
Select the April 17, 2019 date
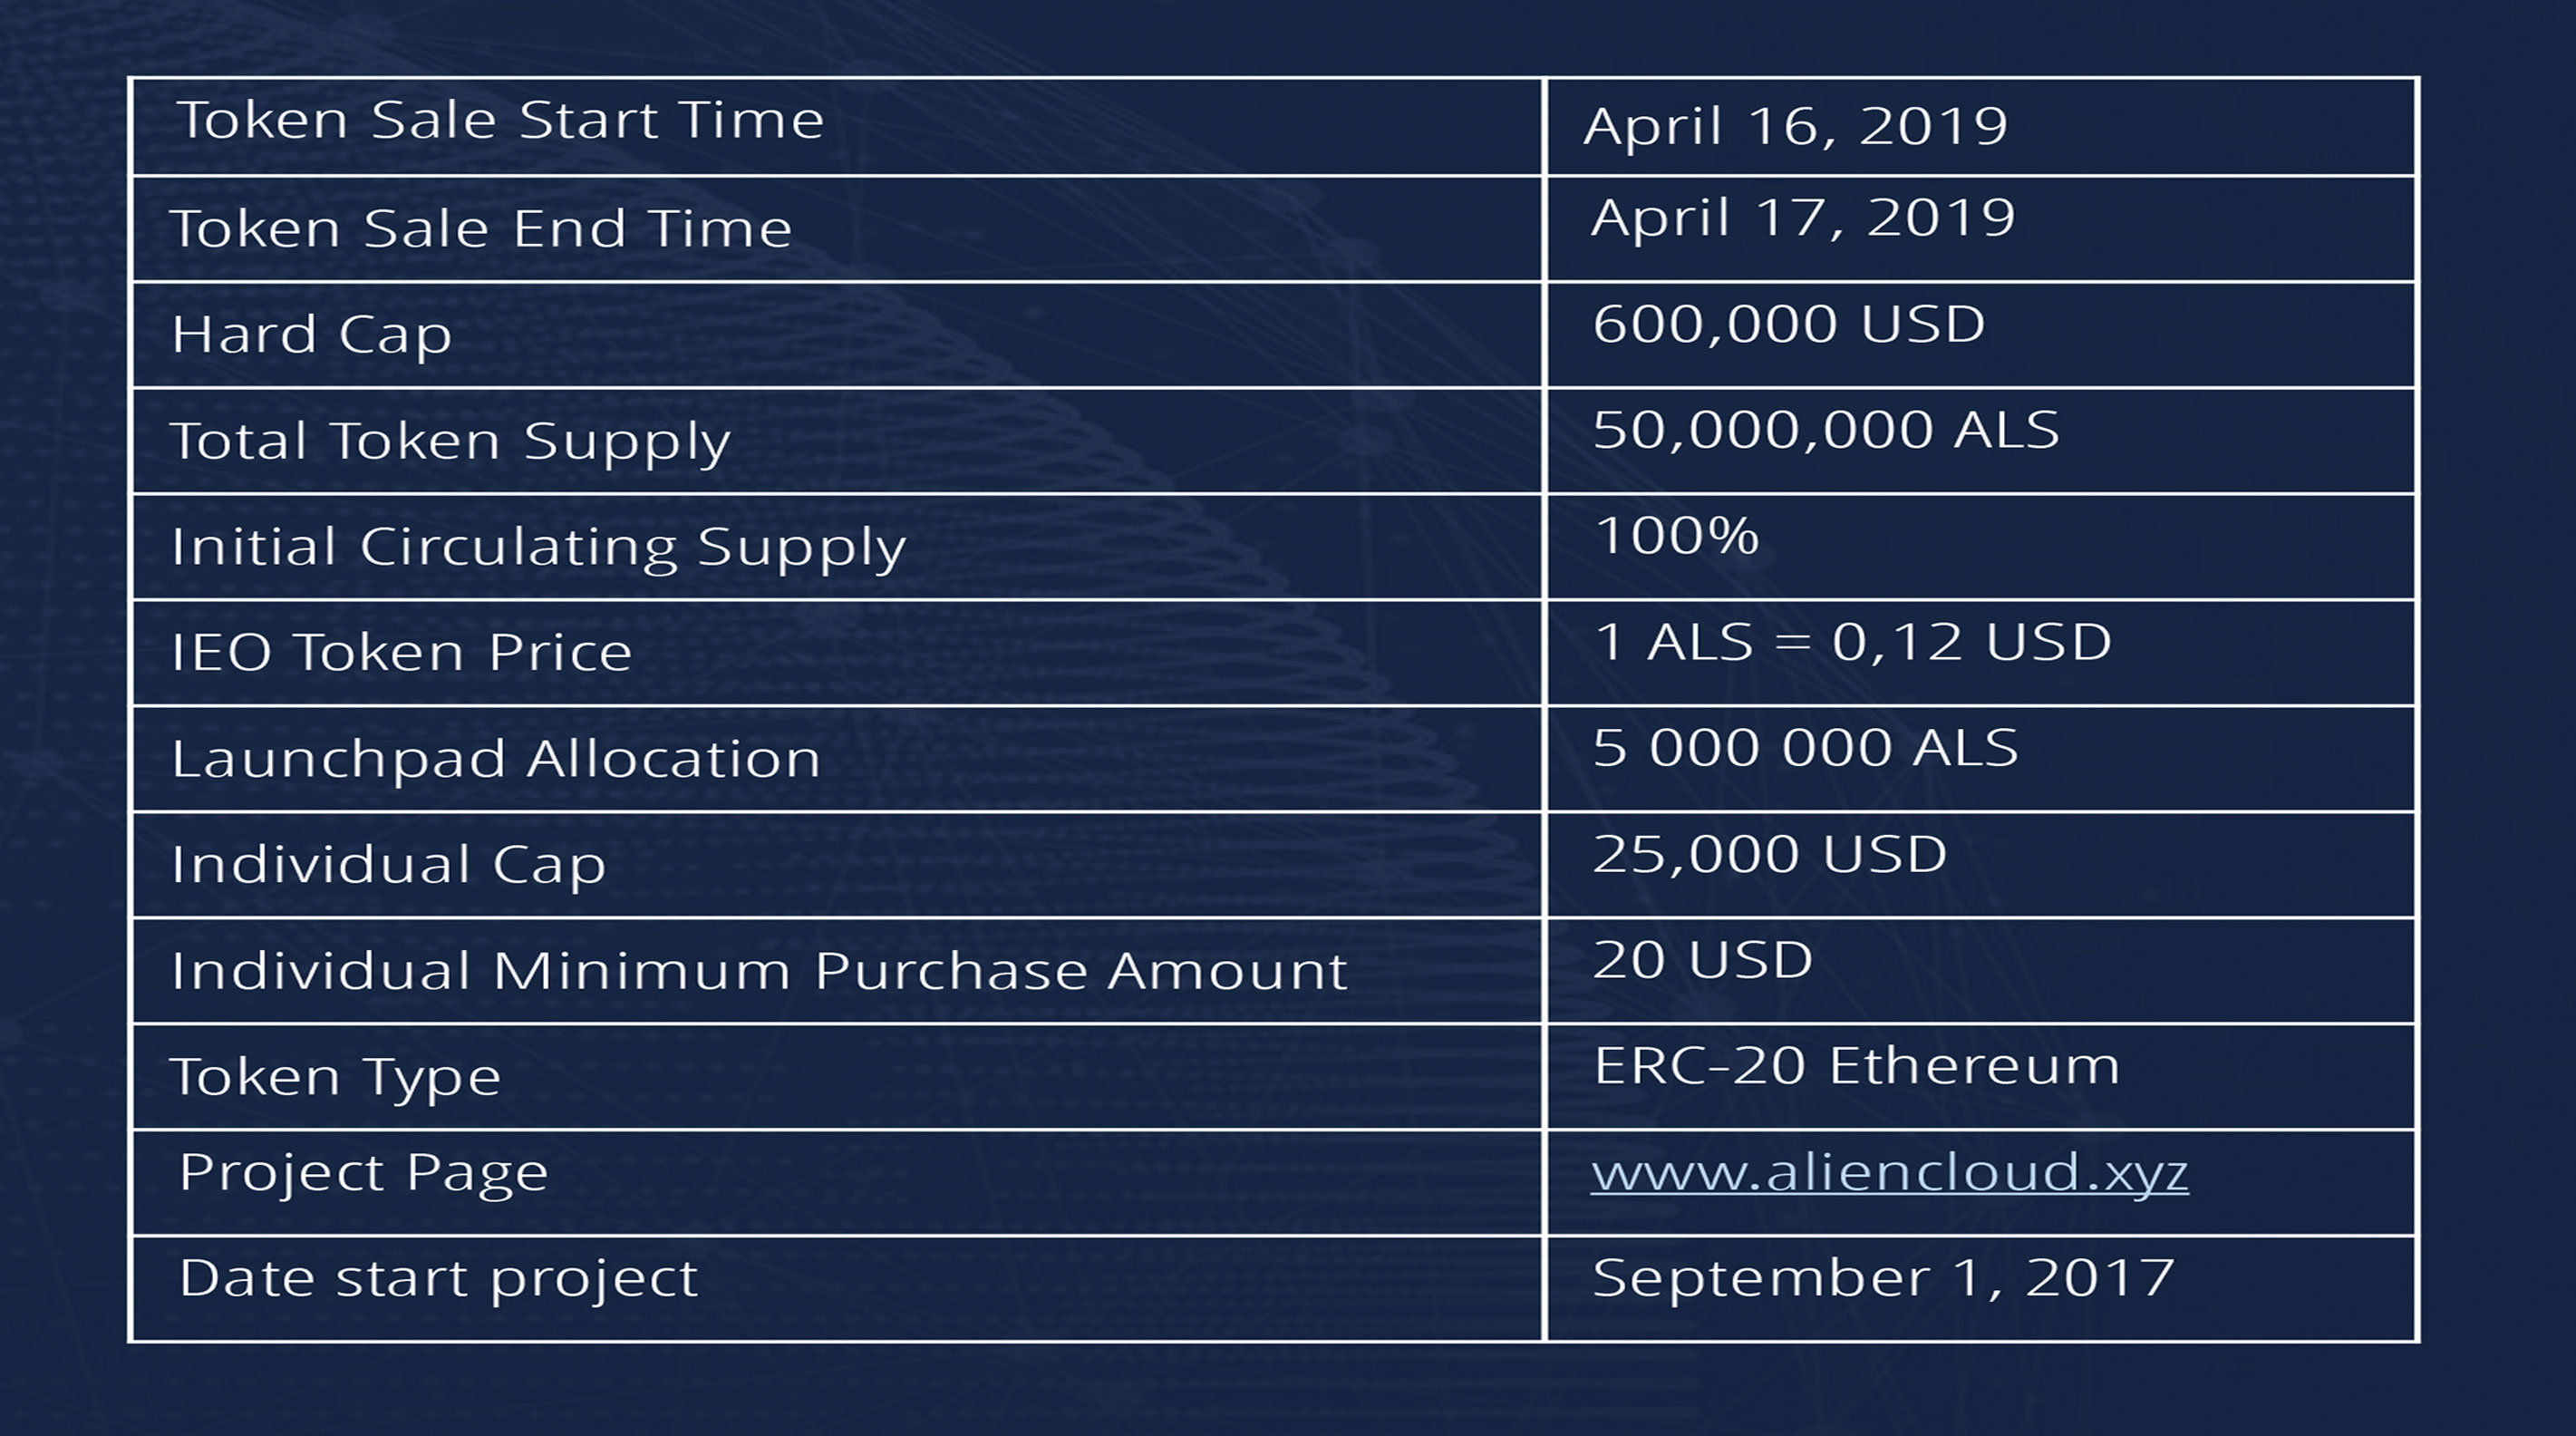click(1803, 218)
